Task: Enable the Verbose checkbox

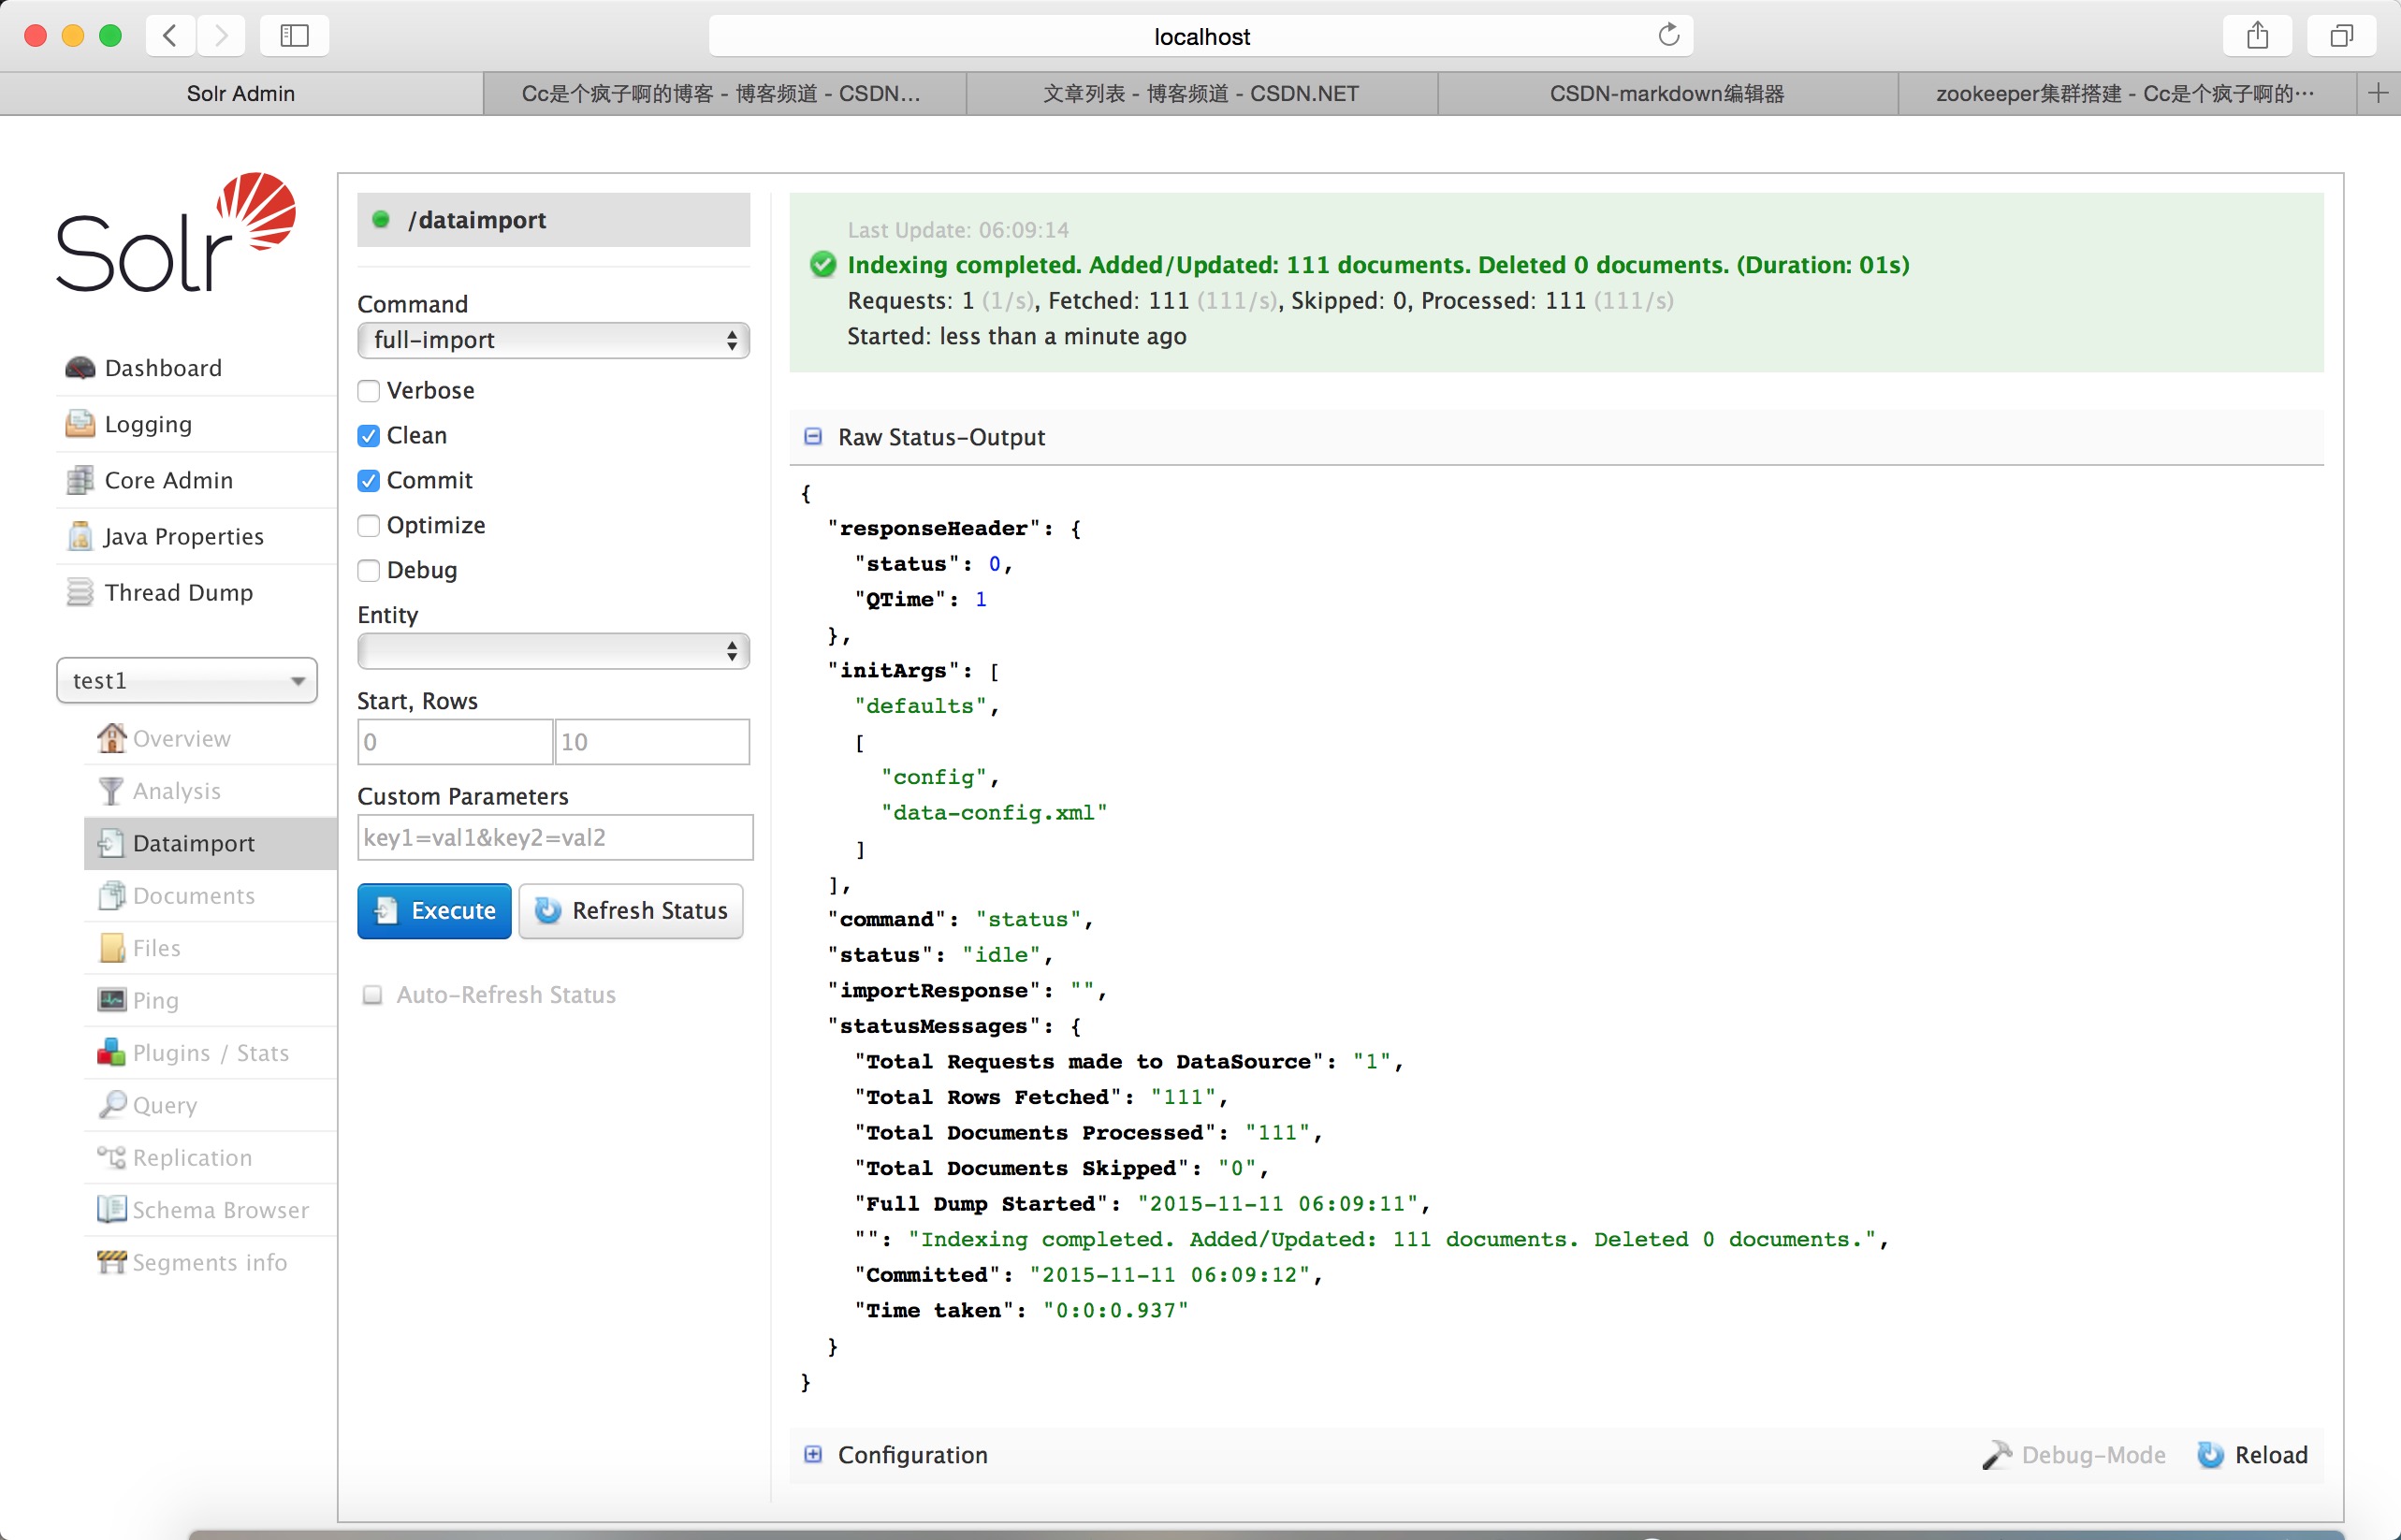Action: tap(369, 391)
